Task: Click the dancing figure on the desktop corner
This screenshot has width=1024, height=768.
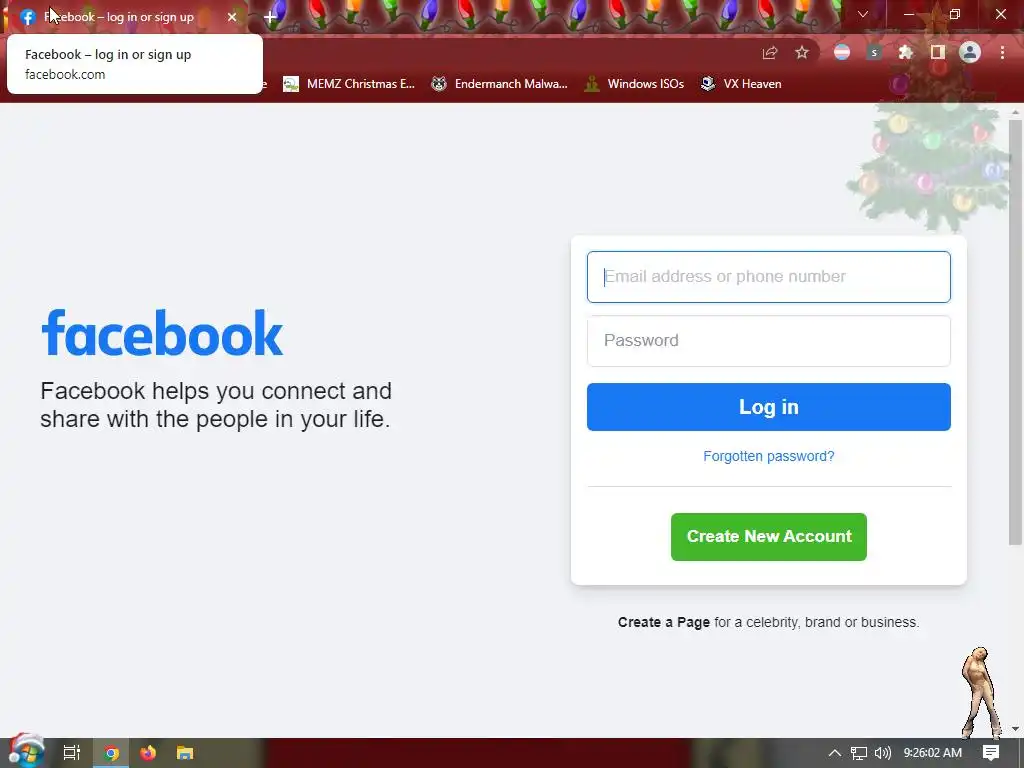Action: pyautogui.click(x=980, y=692)
